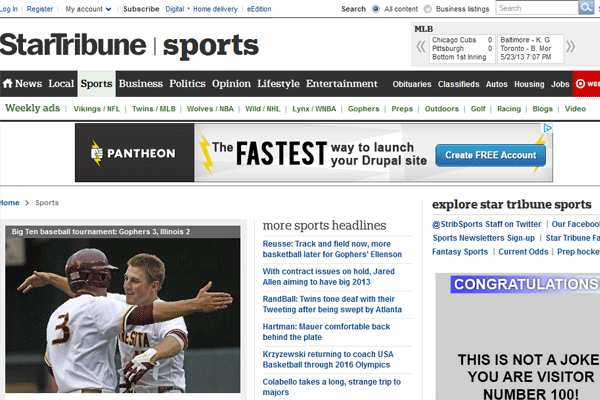The height and width of the screenshot is (400, 600).
Task: Open the Weekly ads link
Action: [33, 108]
